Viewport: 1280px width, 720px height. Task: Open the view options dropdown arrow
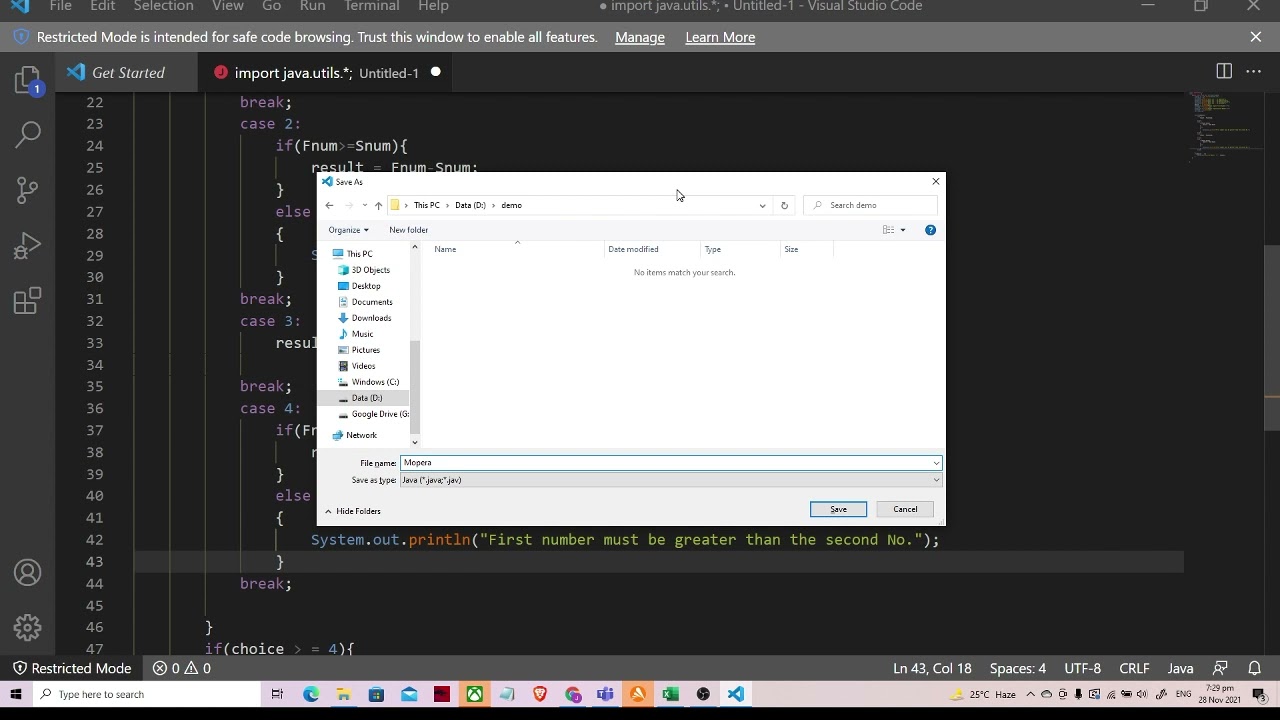pos(902,230)
